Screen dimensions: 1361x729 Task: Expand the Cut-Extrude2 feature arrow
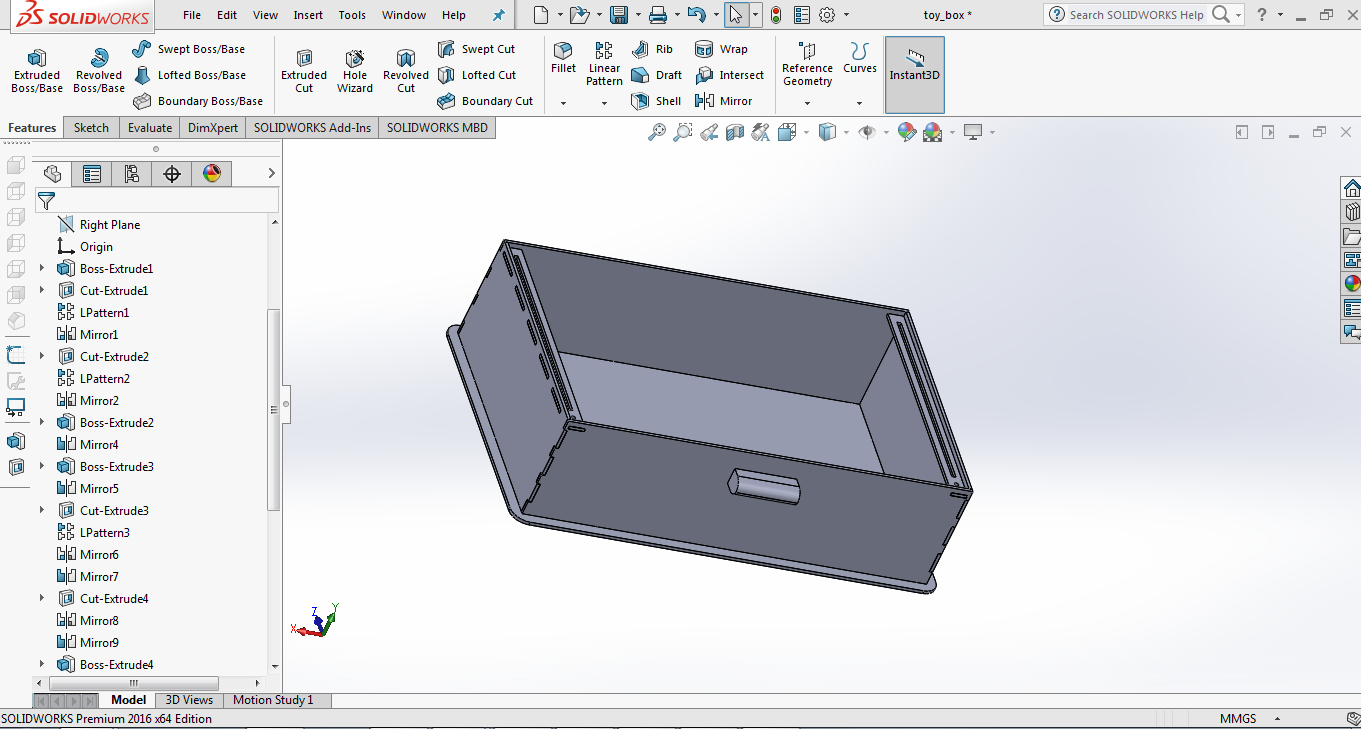point(42,356)
